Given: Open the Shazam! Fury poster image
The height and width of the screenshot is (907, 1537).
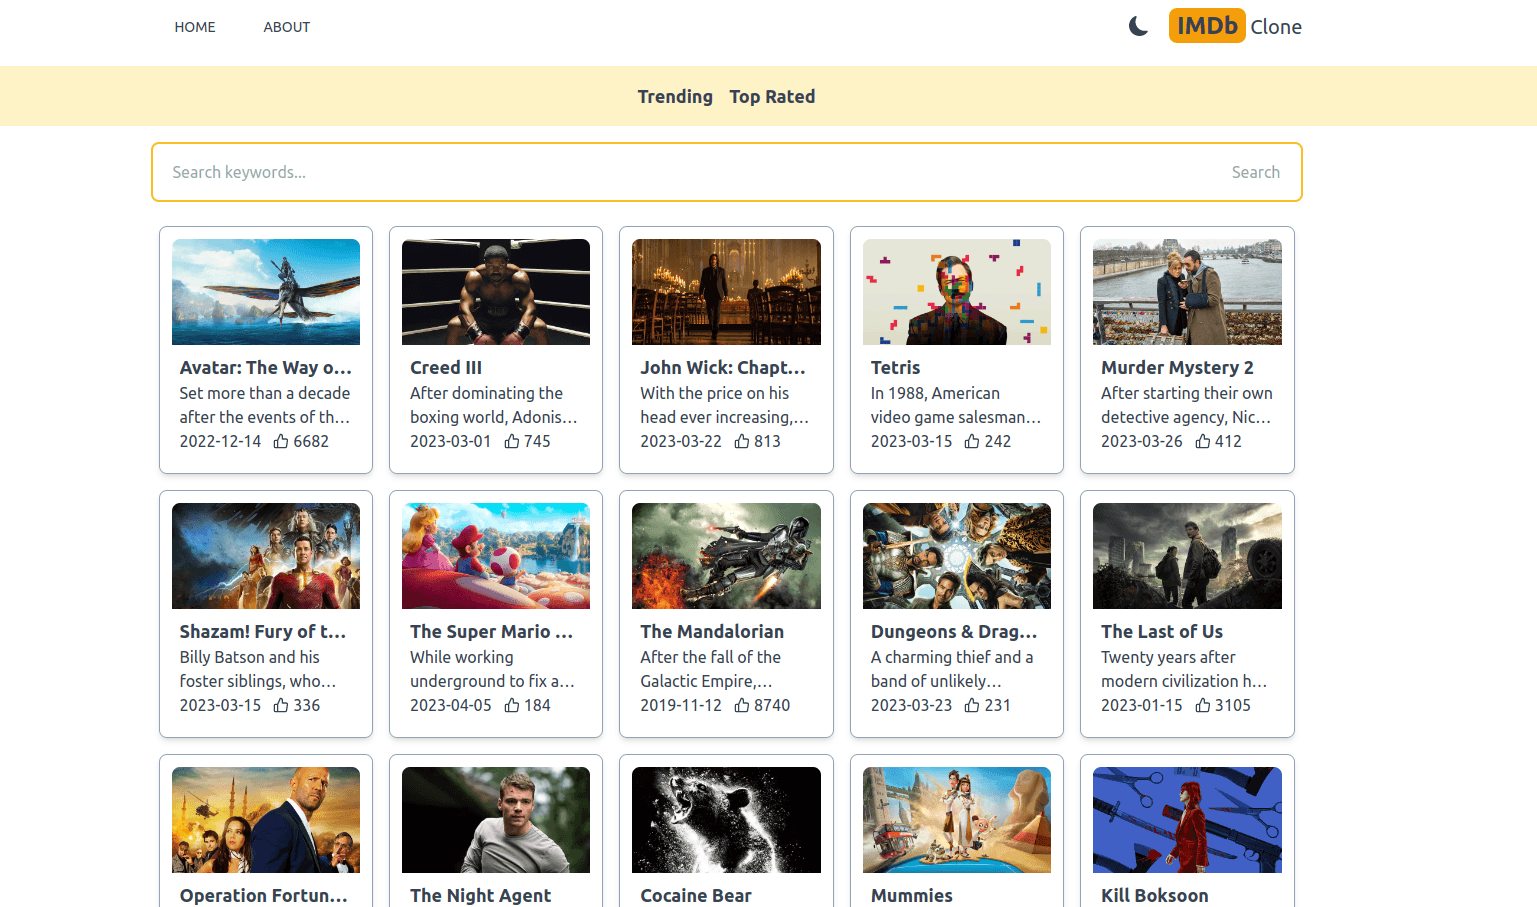Looking at the screenshot, I should (266, 556).
